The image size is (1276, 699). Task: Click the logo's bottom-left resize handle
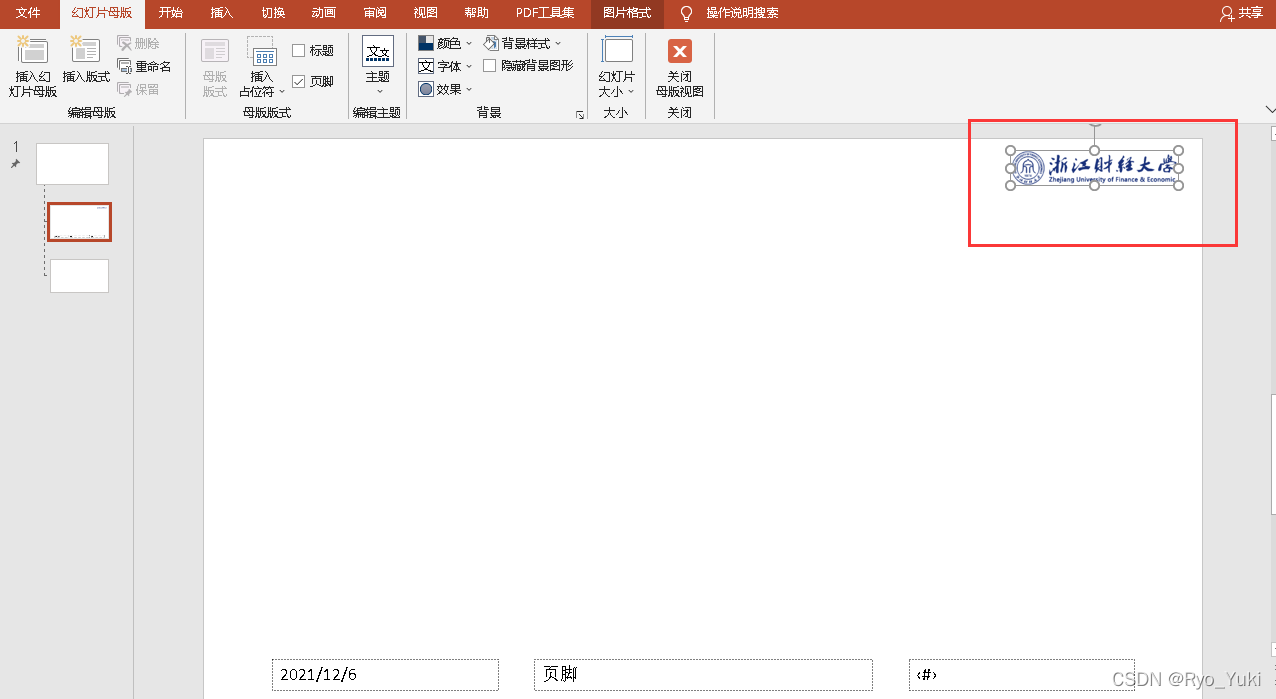pyautogui.click(x=1010, y=186)
